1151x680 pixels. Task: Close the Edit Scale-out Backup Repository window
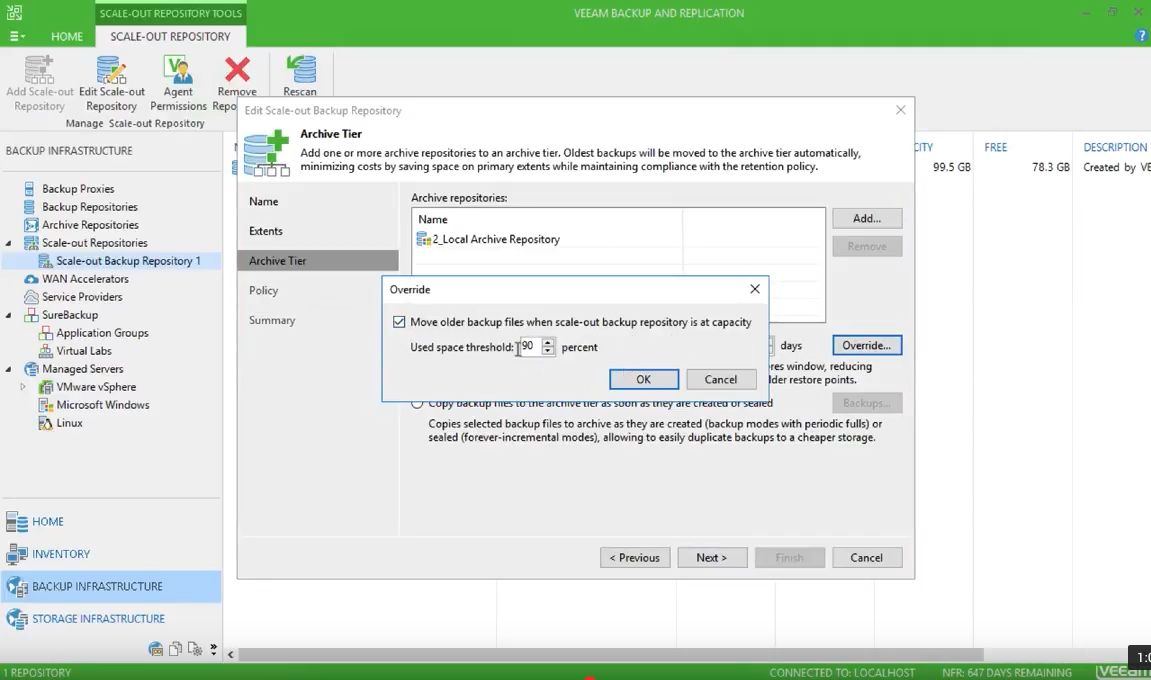point(901,110)
